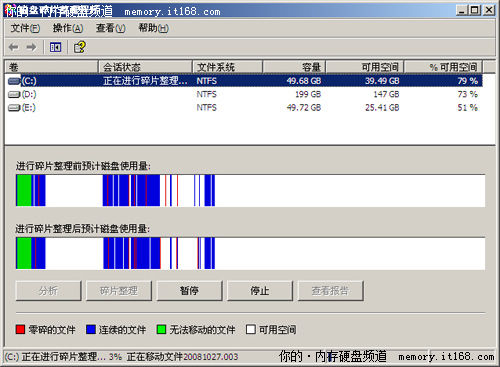The width and height of the screenshot is (500, 367).
Task: Click the red 零碎的文件 legend swatch
Action: pyautogui.click(x=20, y=330)
